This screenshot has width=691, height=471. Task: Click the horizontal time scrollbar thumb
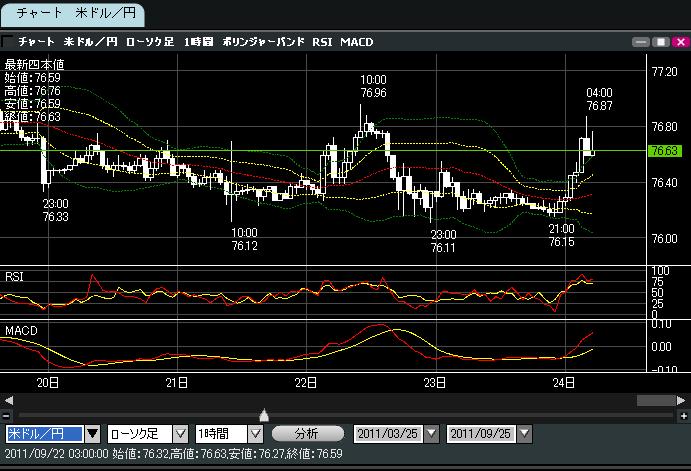coord(654,400)
